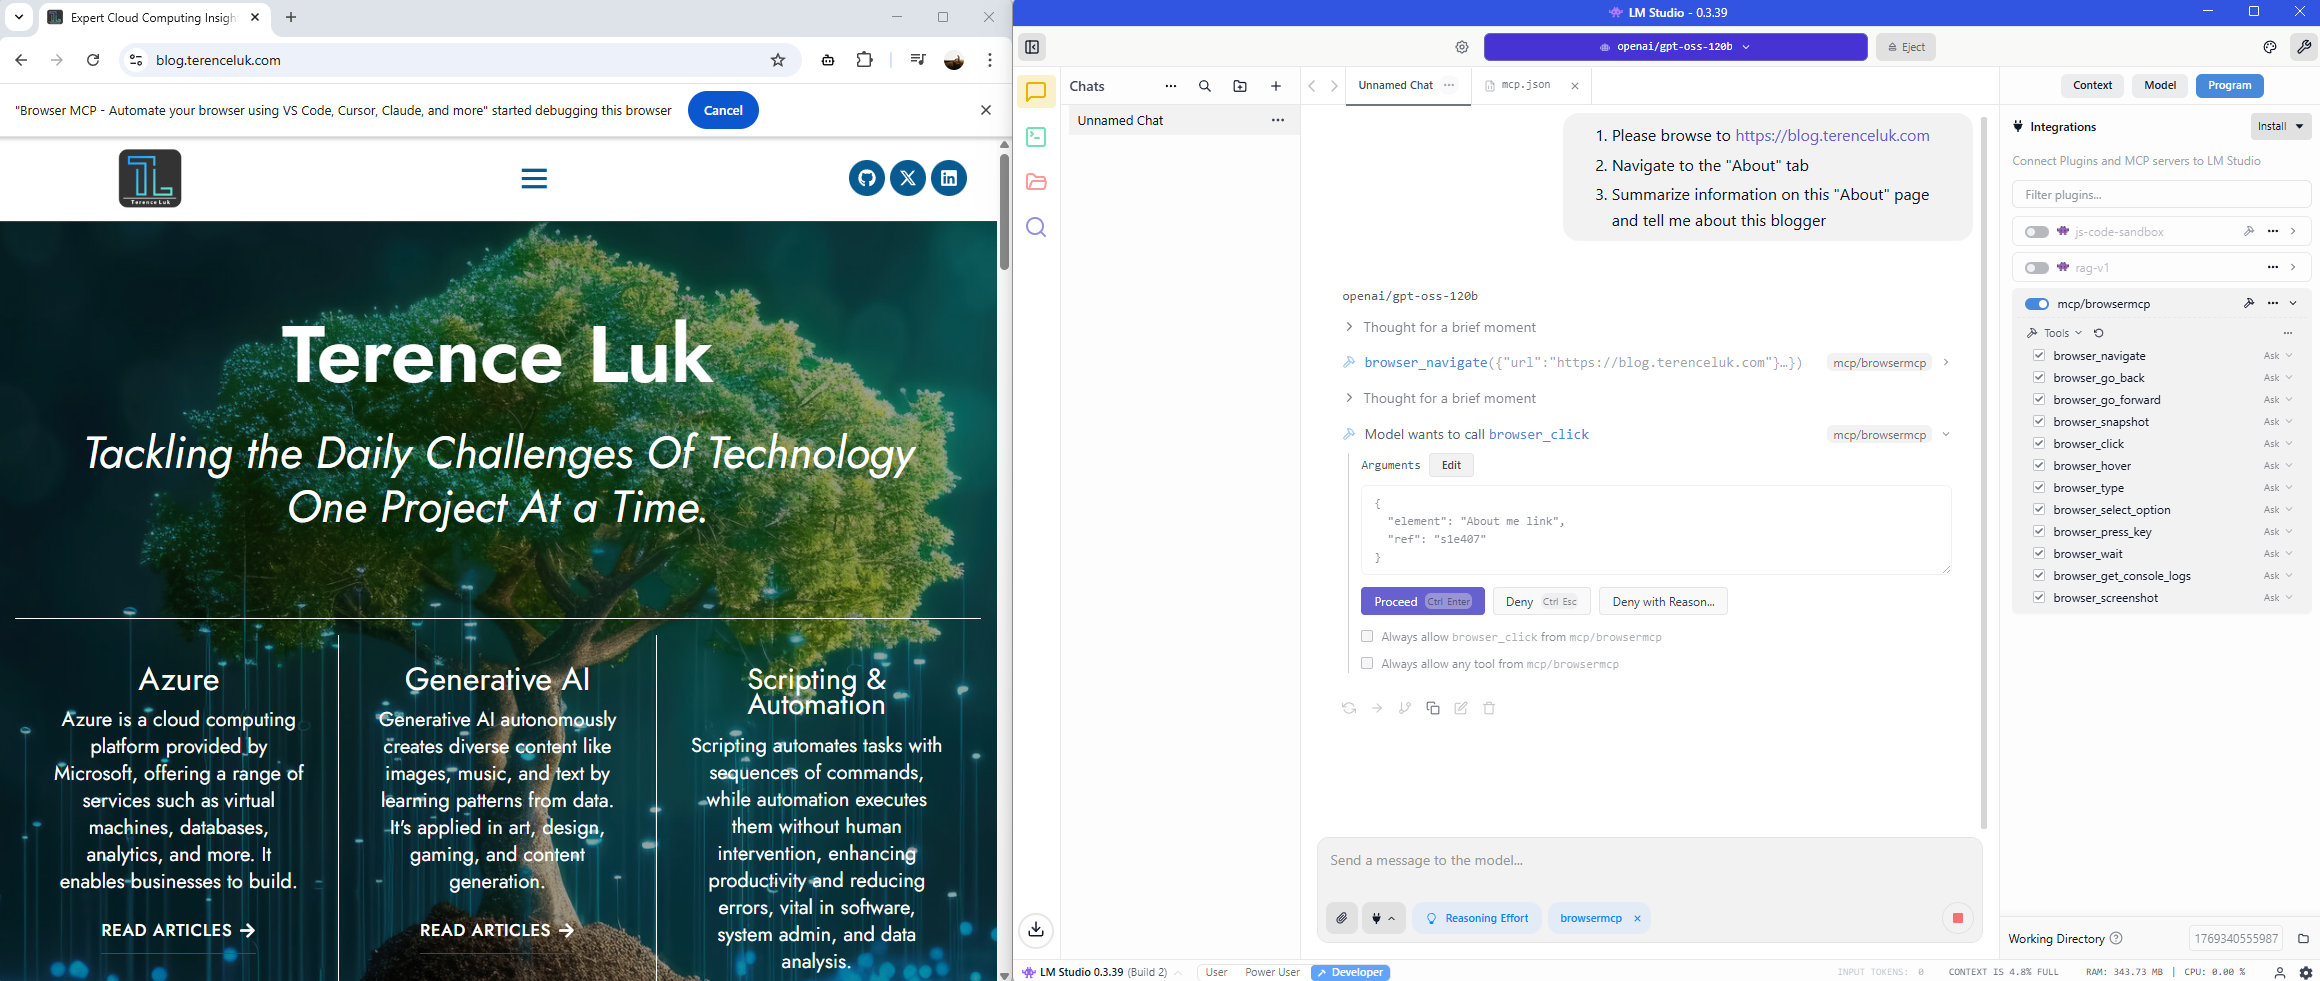Screen dimensions: 2320x981
Task: Open My Models folder icon in sidebar
Action: [x=1036, y=182]
